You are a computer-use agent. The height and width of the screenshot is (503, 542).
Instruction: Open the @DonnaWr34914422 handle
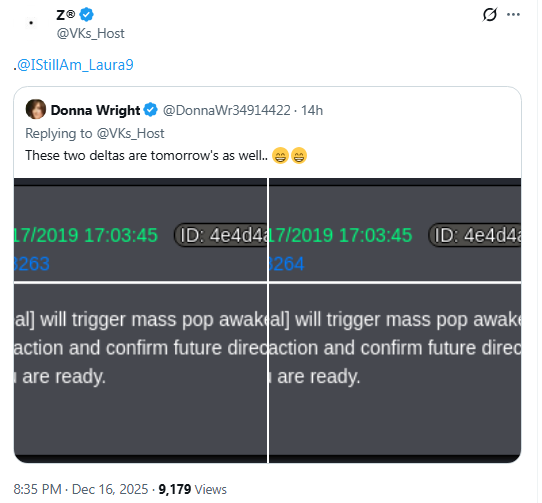tap(226, 111)
